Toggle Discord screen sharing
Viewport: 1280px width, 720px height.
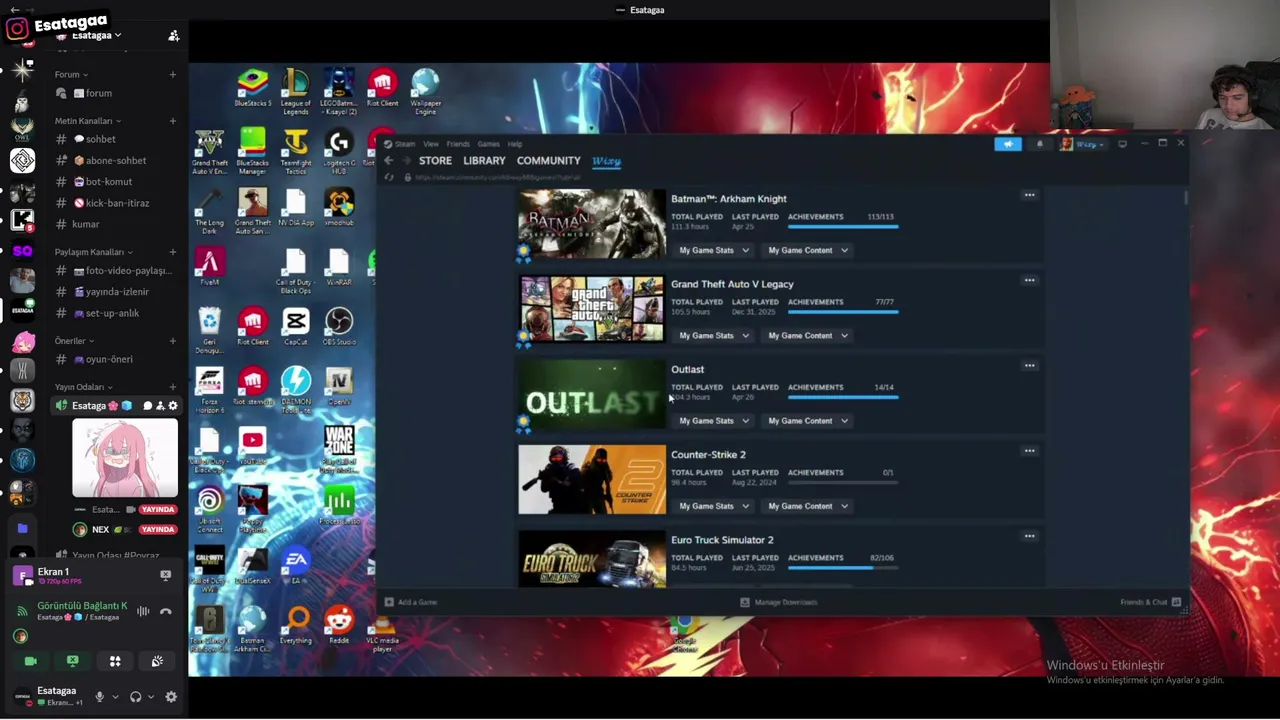tap(73, 661)
